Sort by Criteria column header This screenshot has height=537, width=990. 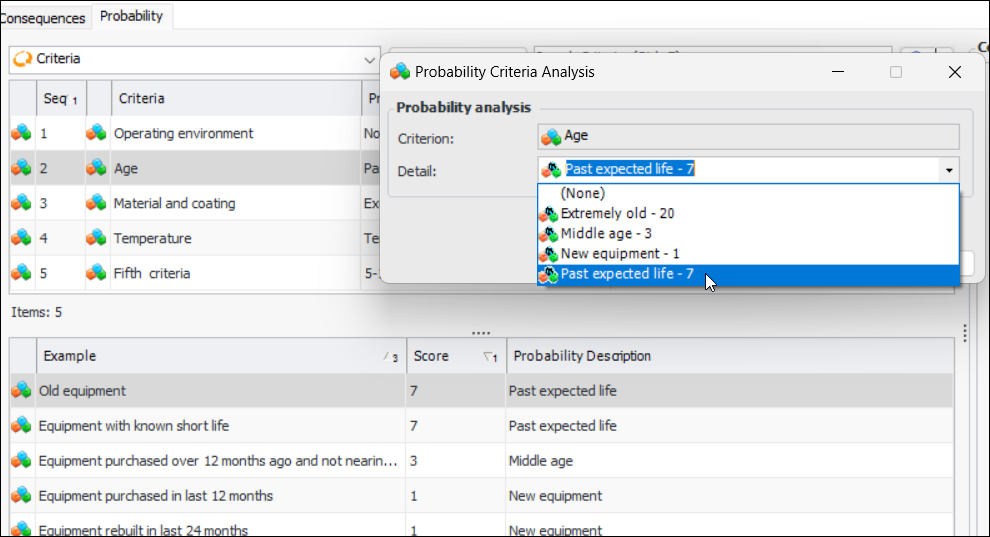coord(236,98)
